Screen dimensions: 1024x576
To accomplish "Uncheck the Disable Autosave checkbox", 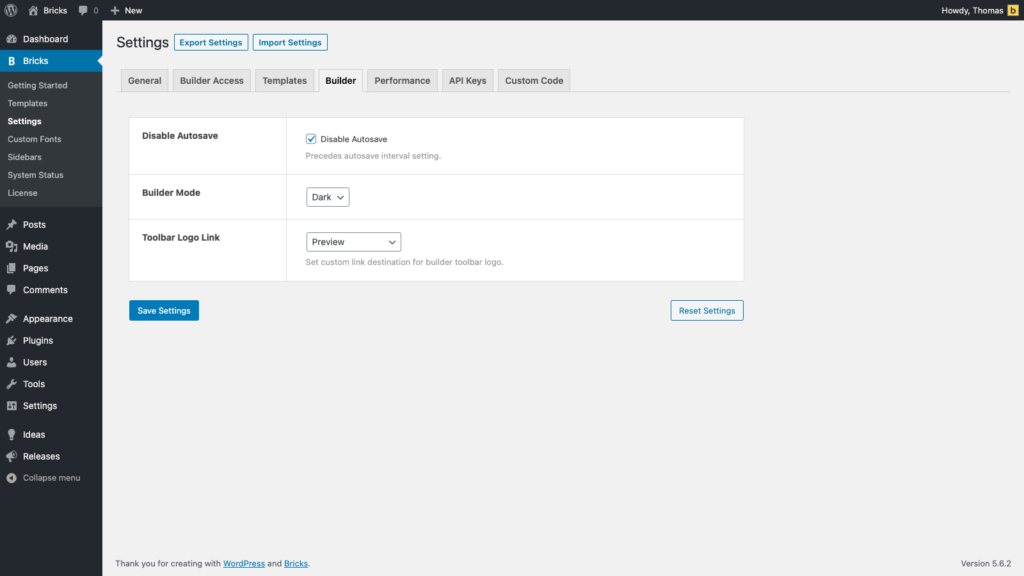I will [311, 139].
